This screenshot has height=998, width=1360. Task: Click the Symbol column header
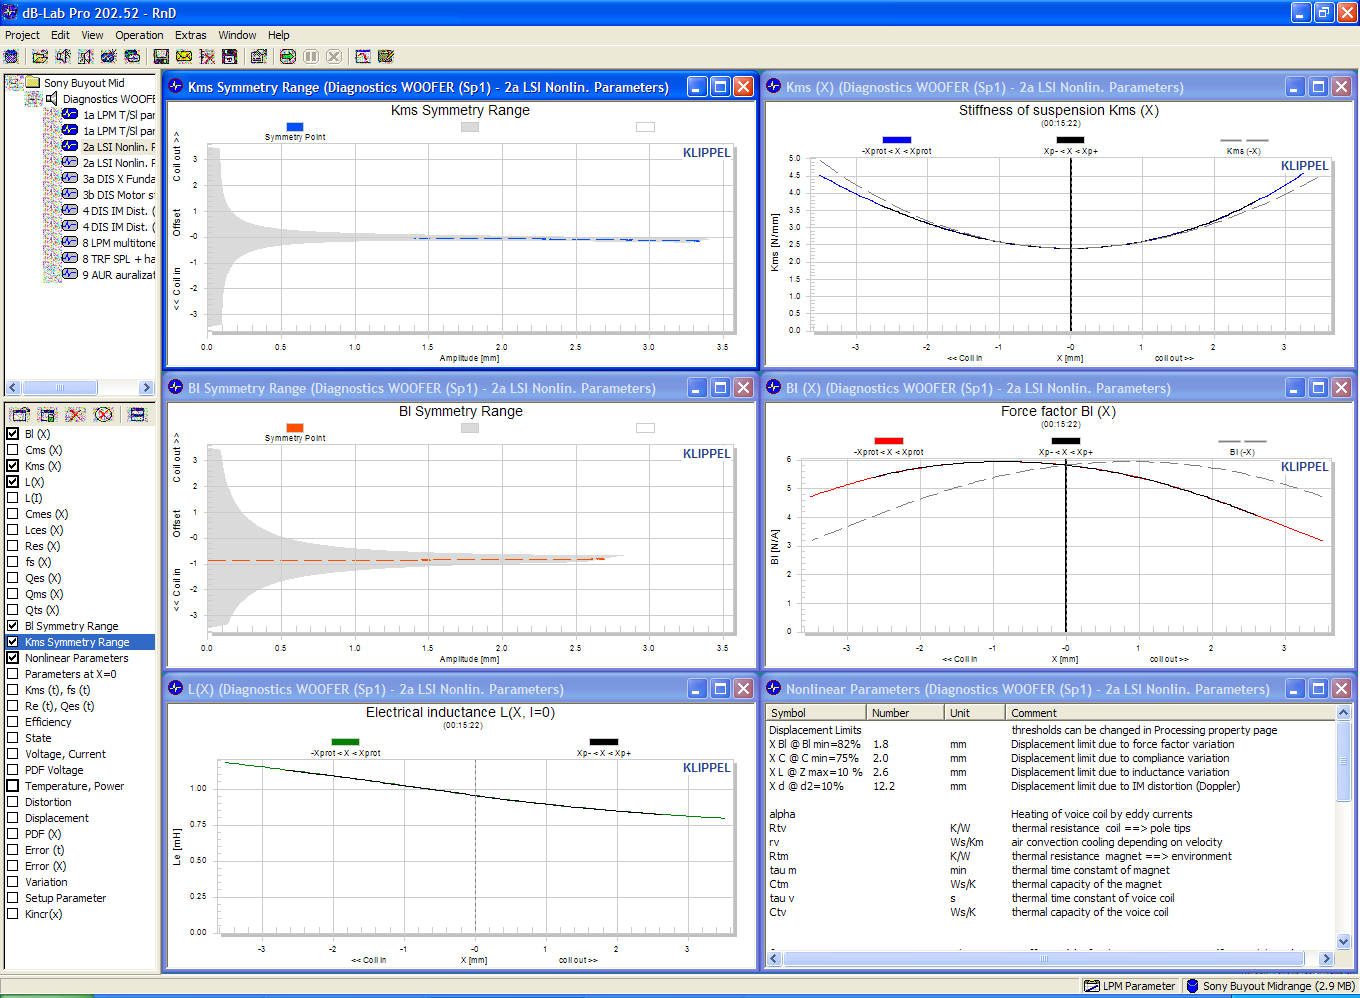click(x=815, y=713)
